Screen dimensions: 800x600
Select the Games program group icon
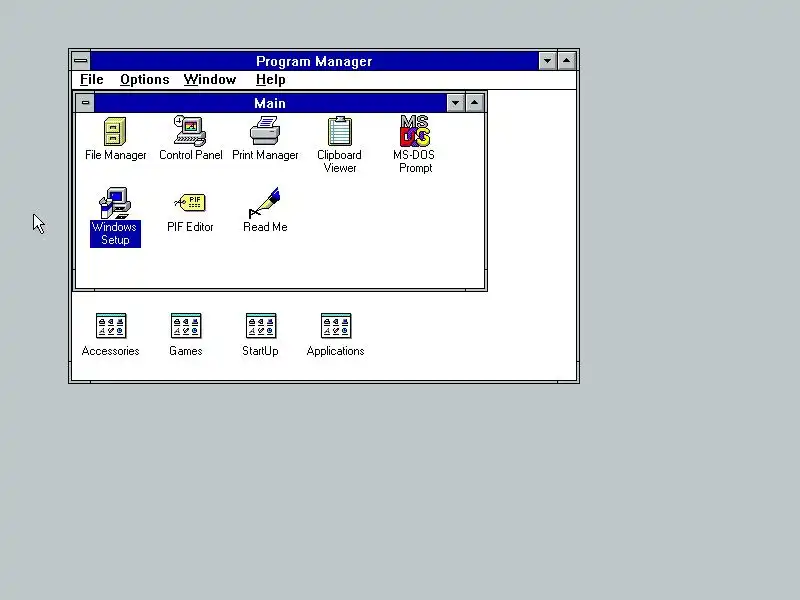click(x=186, y=326)
